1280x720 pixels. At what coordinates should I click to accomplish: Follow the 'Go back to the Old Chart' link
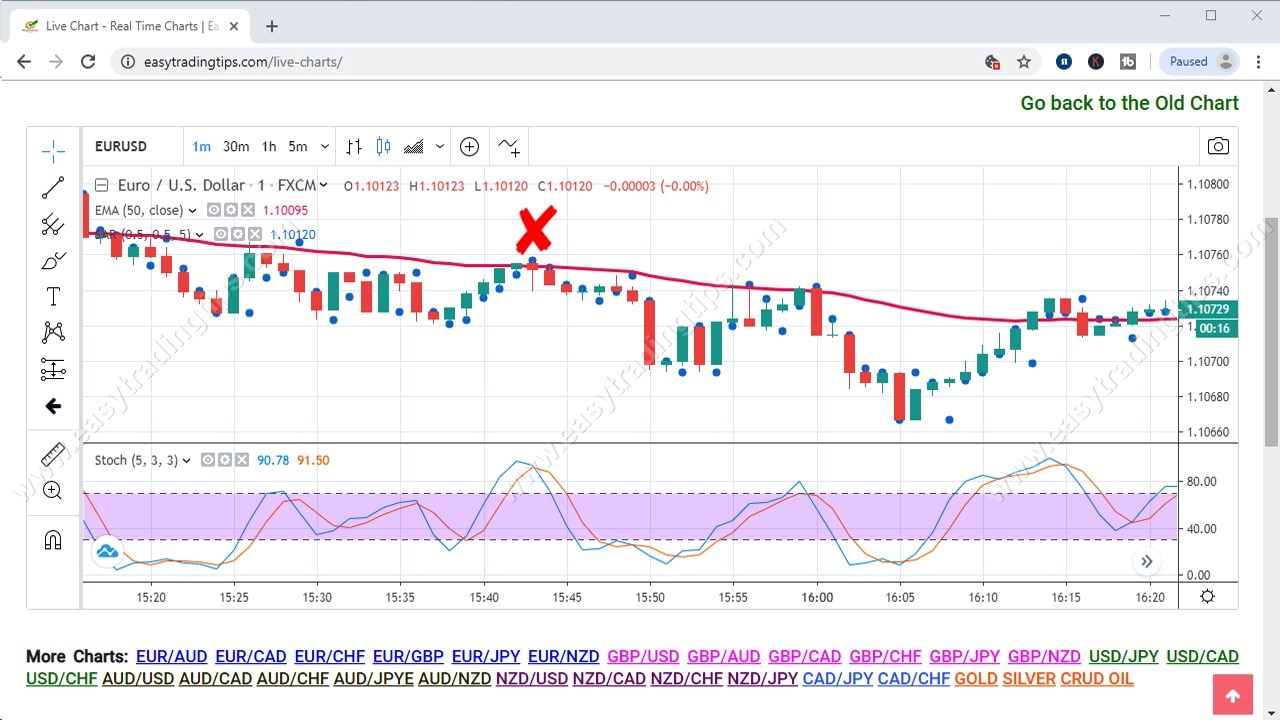[1128, 102]
